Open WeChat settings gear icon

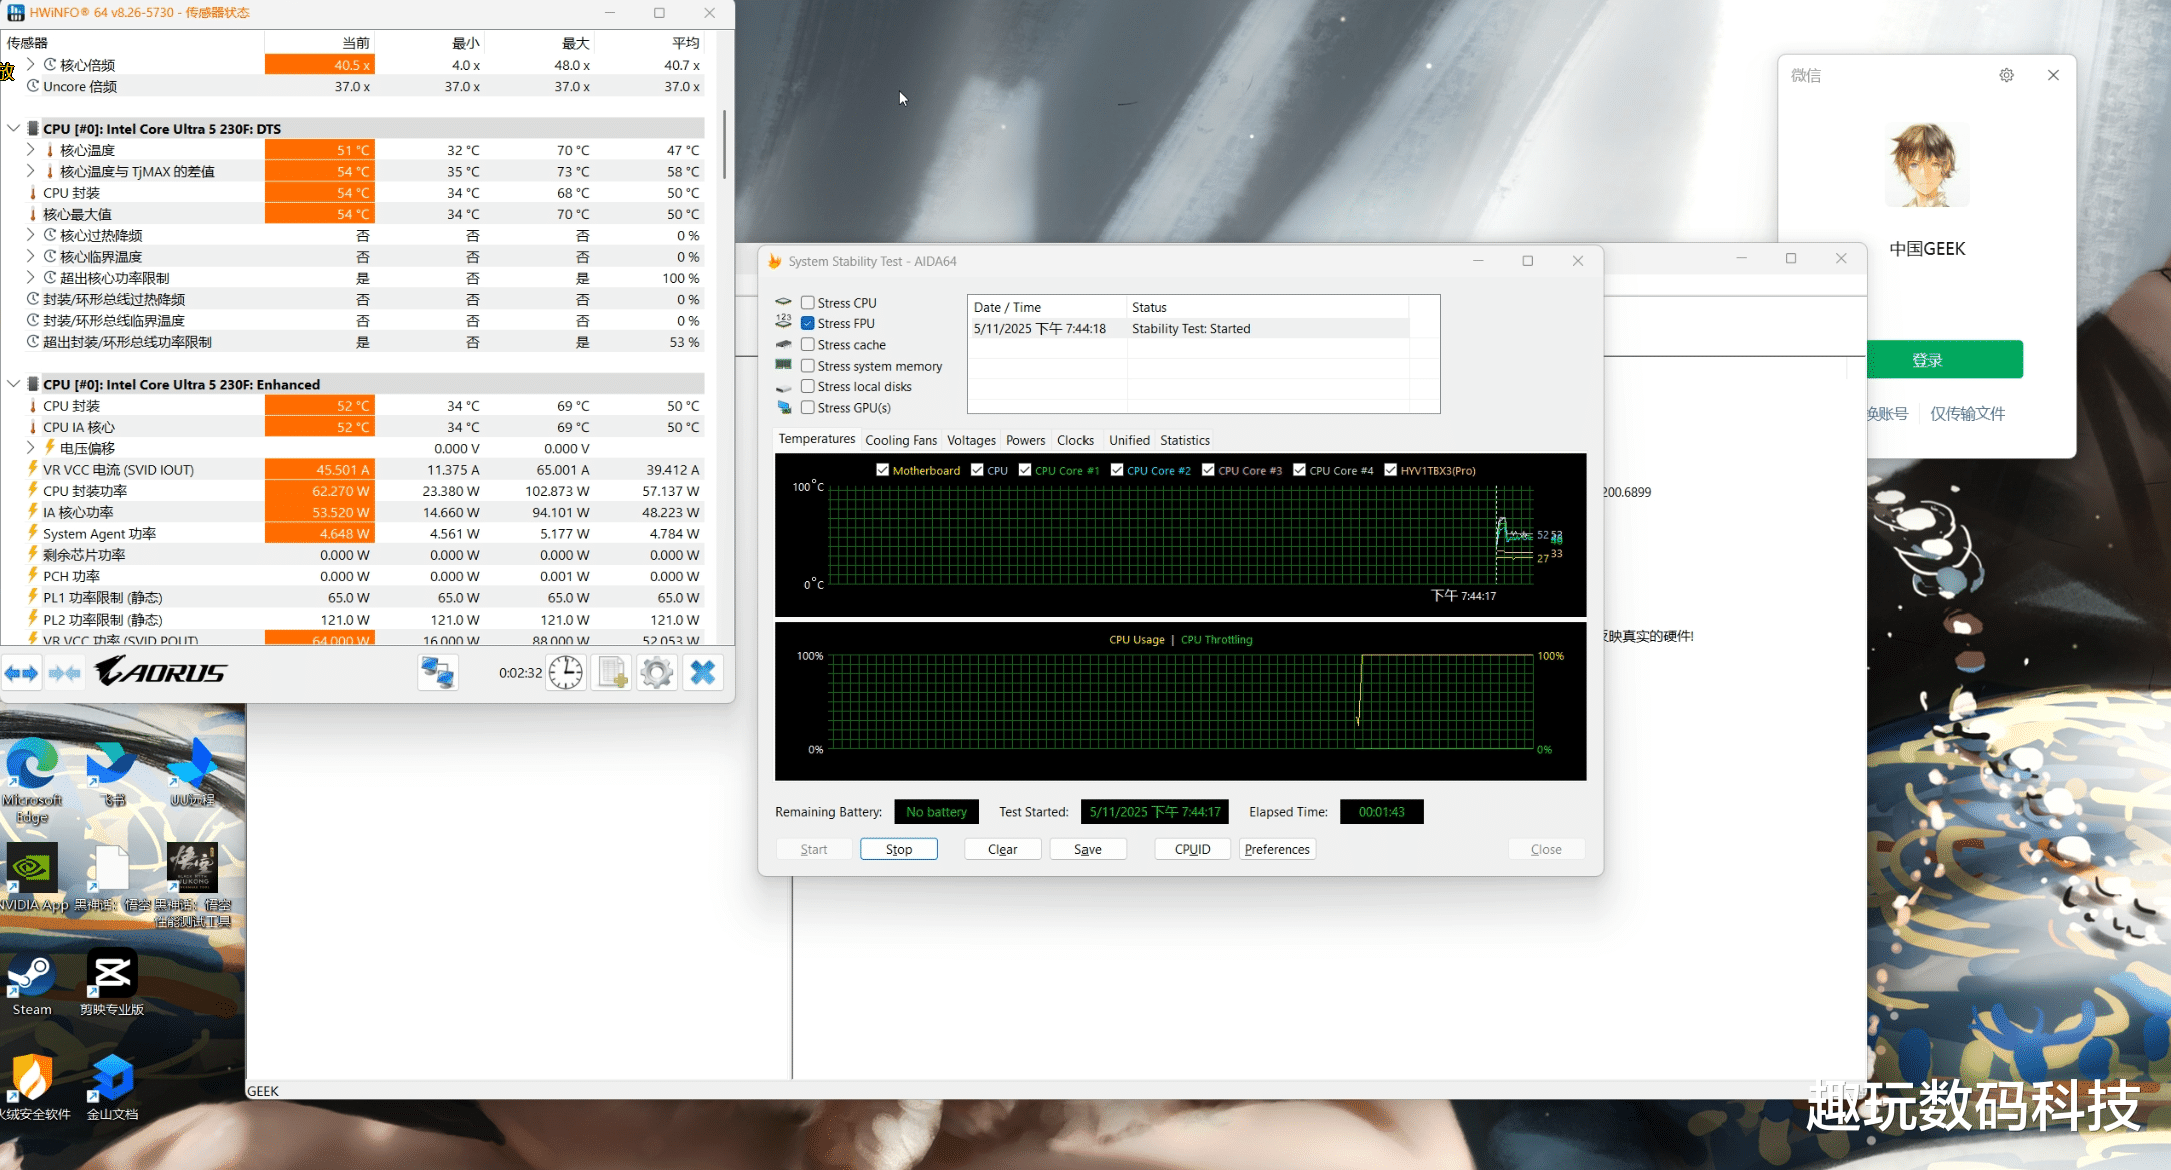pos(2006,75)
